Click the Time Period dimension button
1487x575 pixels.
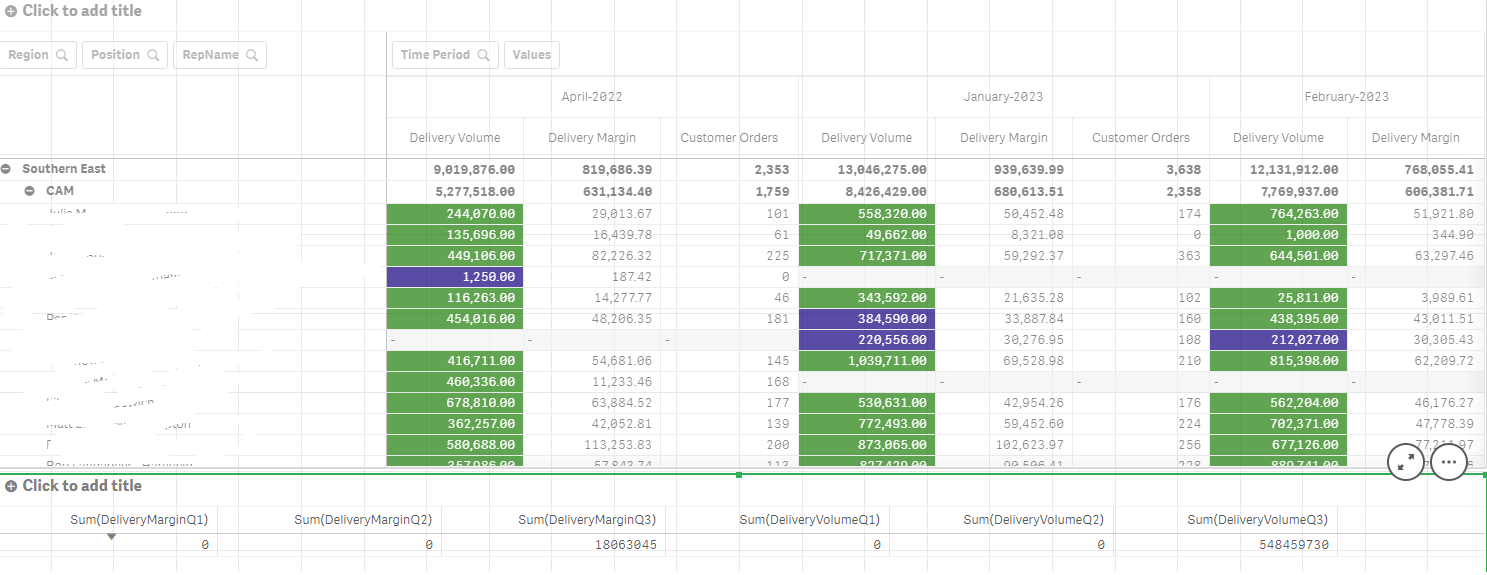(435, 55)
